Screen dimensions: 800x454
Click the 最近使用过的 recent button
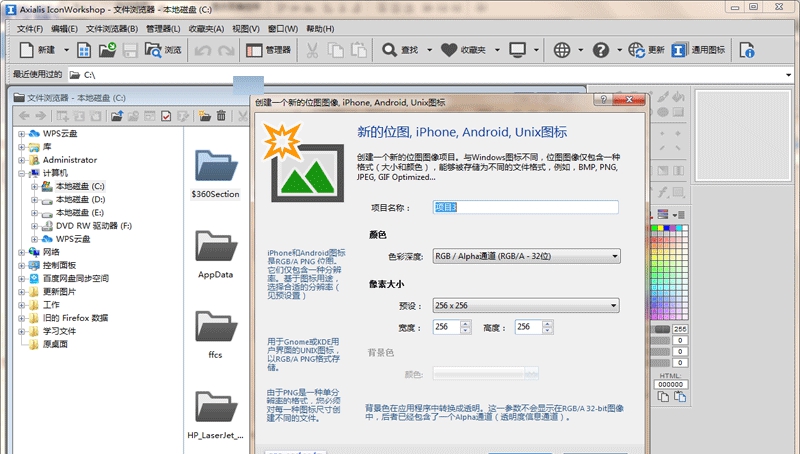[x=37, y=74]
